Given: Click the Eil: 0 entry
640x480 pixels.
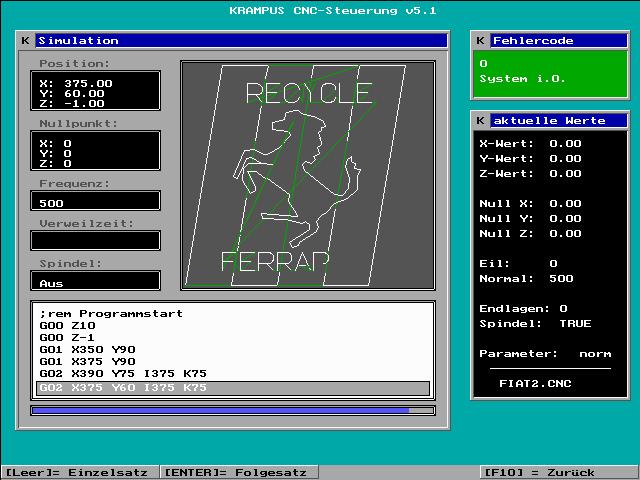Looking at the screenshot, I should [518, 264].
